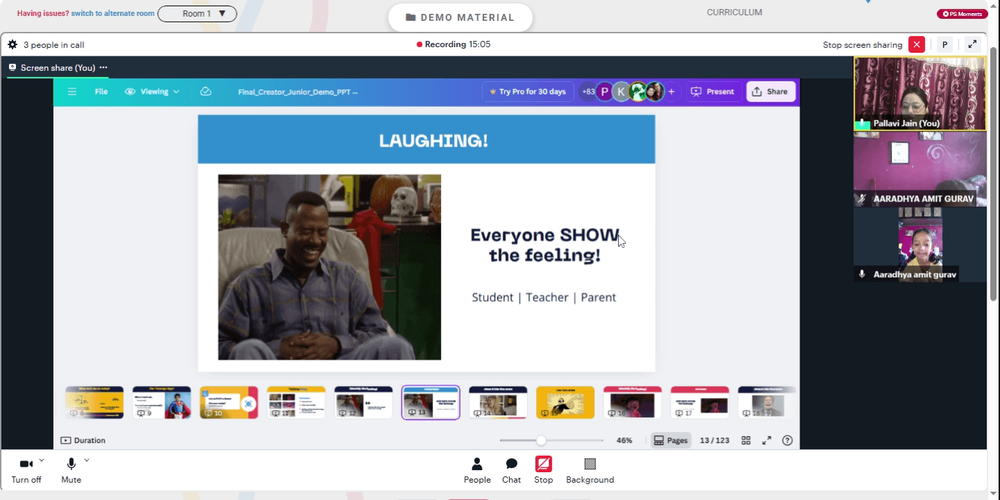Open the Canva hamburger menu
The width and height of the screenshot is (1000, 500).
pos(72,92)
